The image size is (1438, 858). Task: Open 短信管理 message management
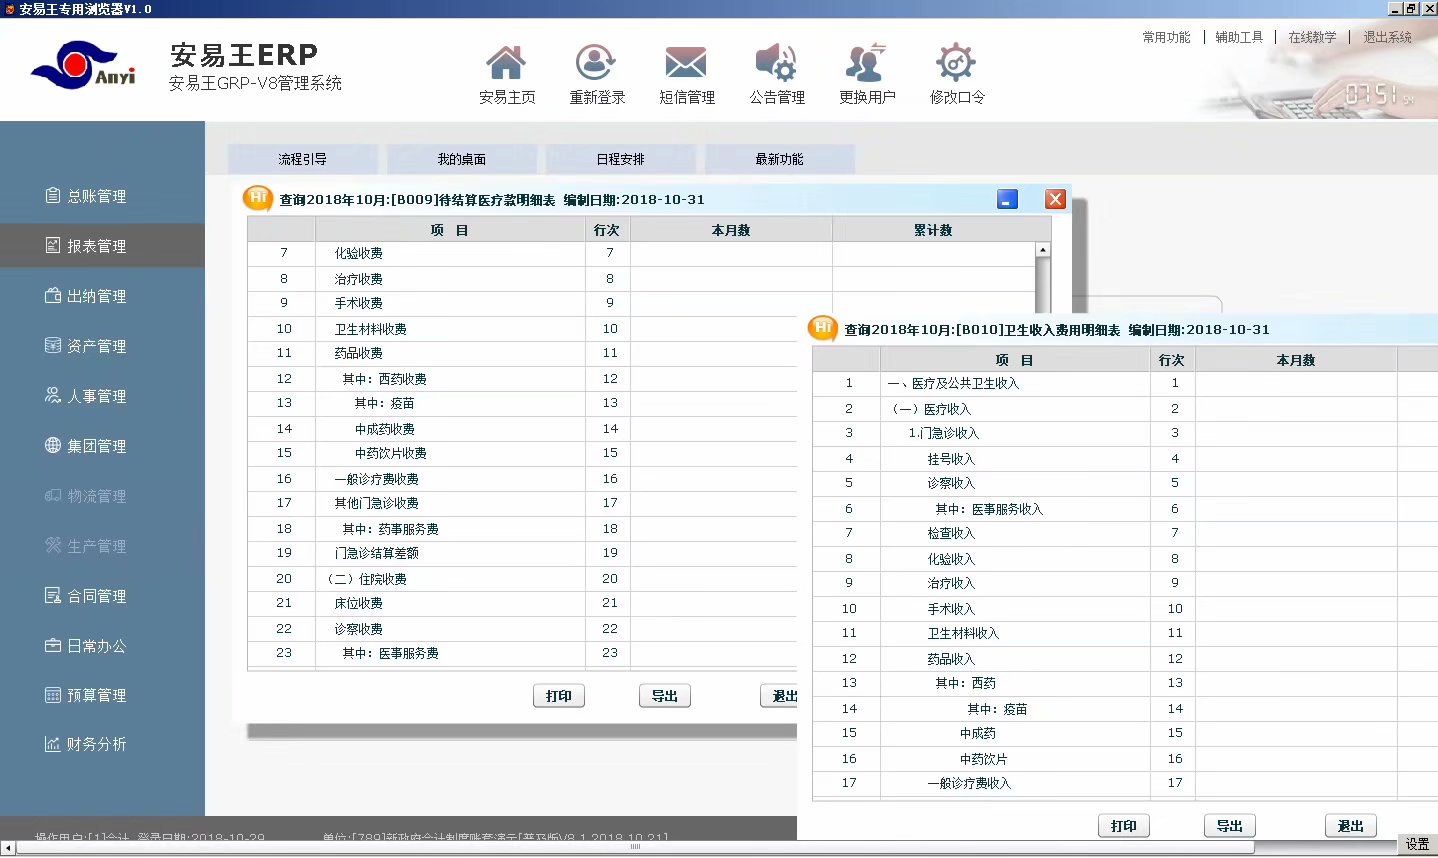[x=687, y=75]
